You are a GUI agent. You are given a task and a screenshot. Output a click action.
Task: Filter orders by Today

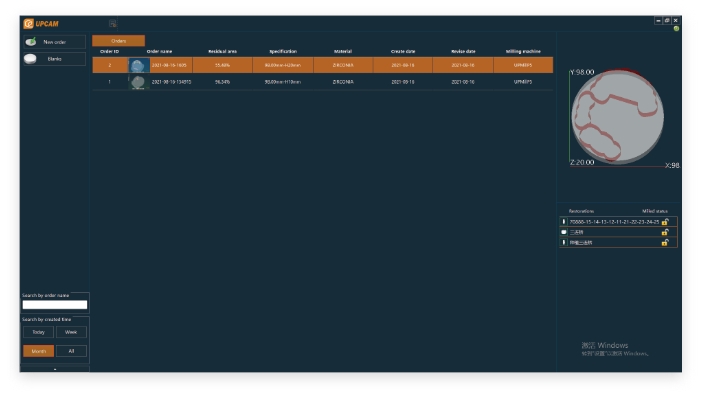[39, 332]
